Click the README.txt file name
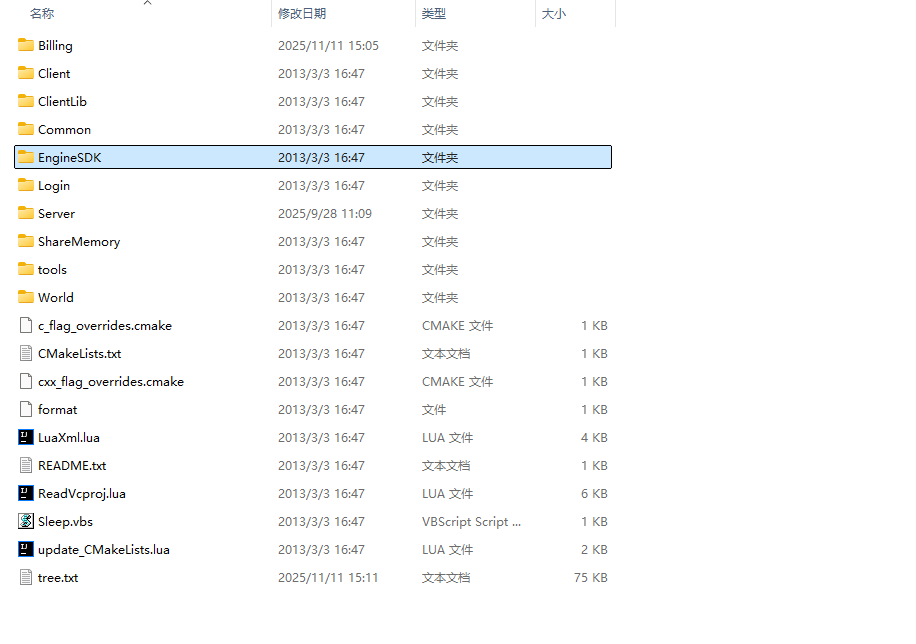Viewport: 916px width, 644px height. 72,465
